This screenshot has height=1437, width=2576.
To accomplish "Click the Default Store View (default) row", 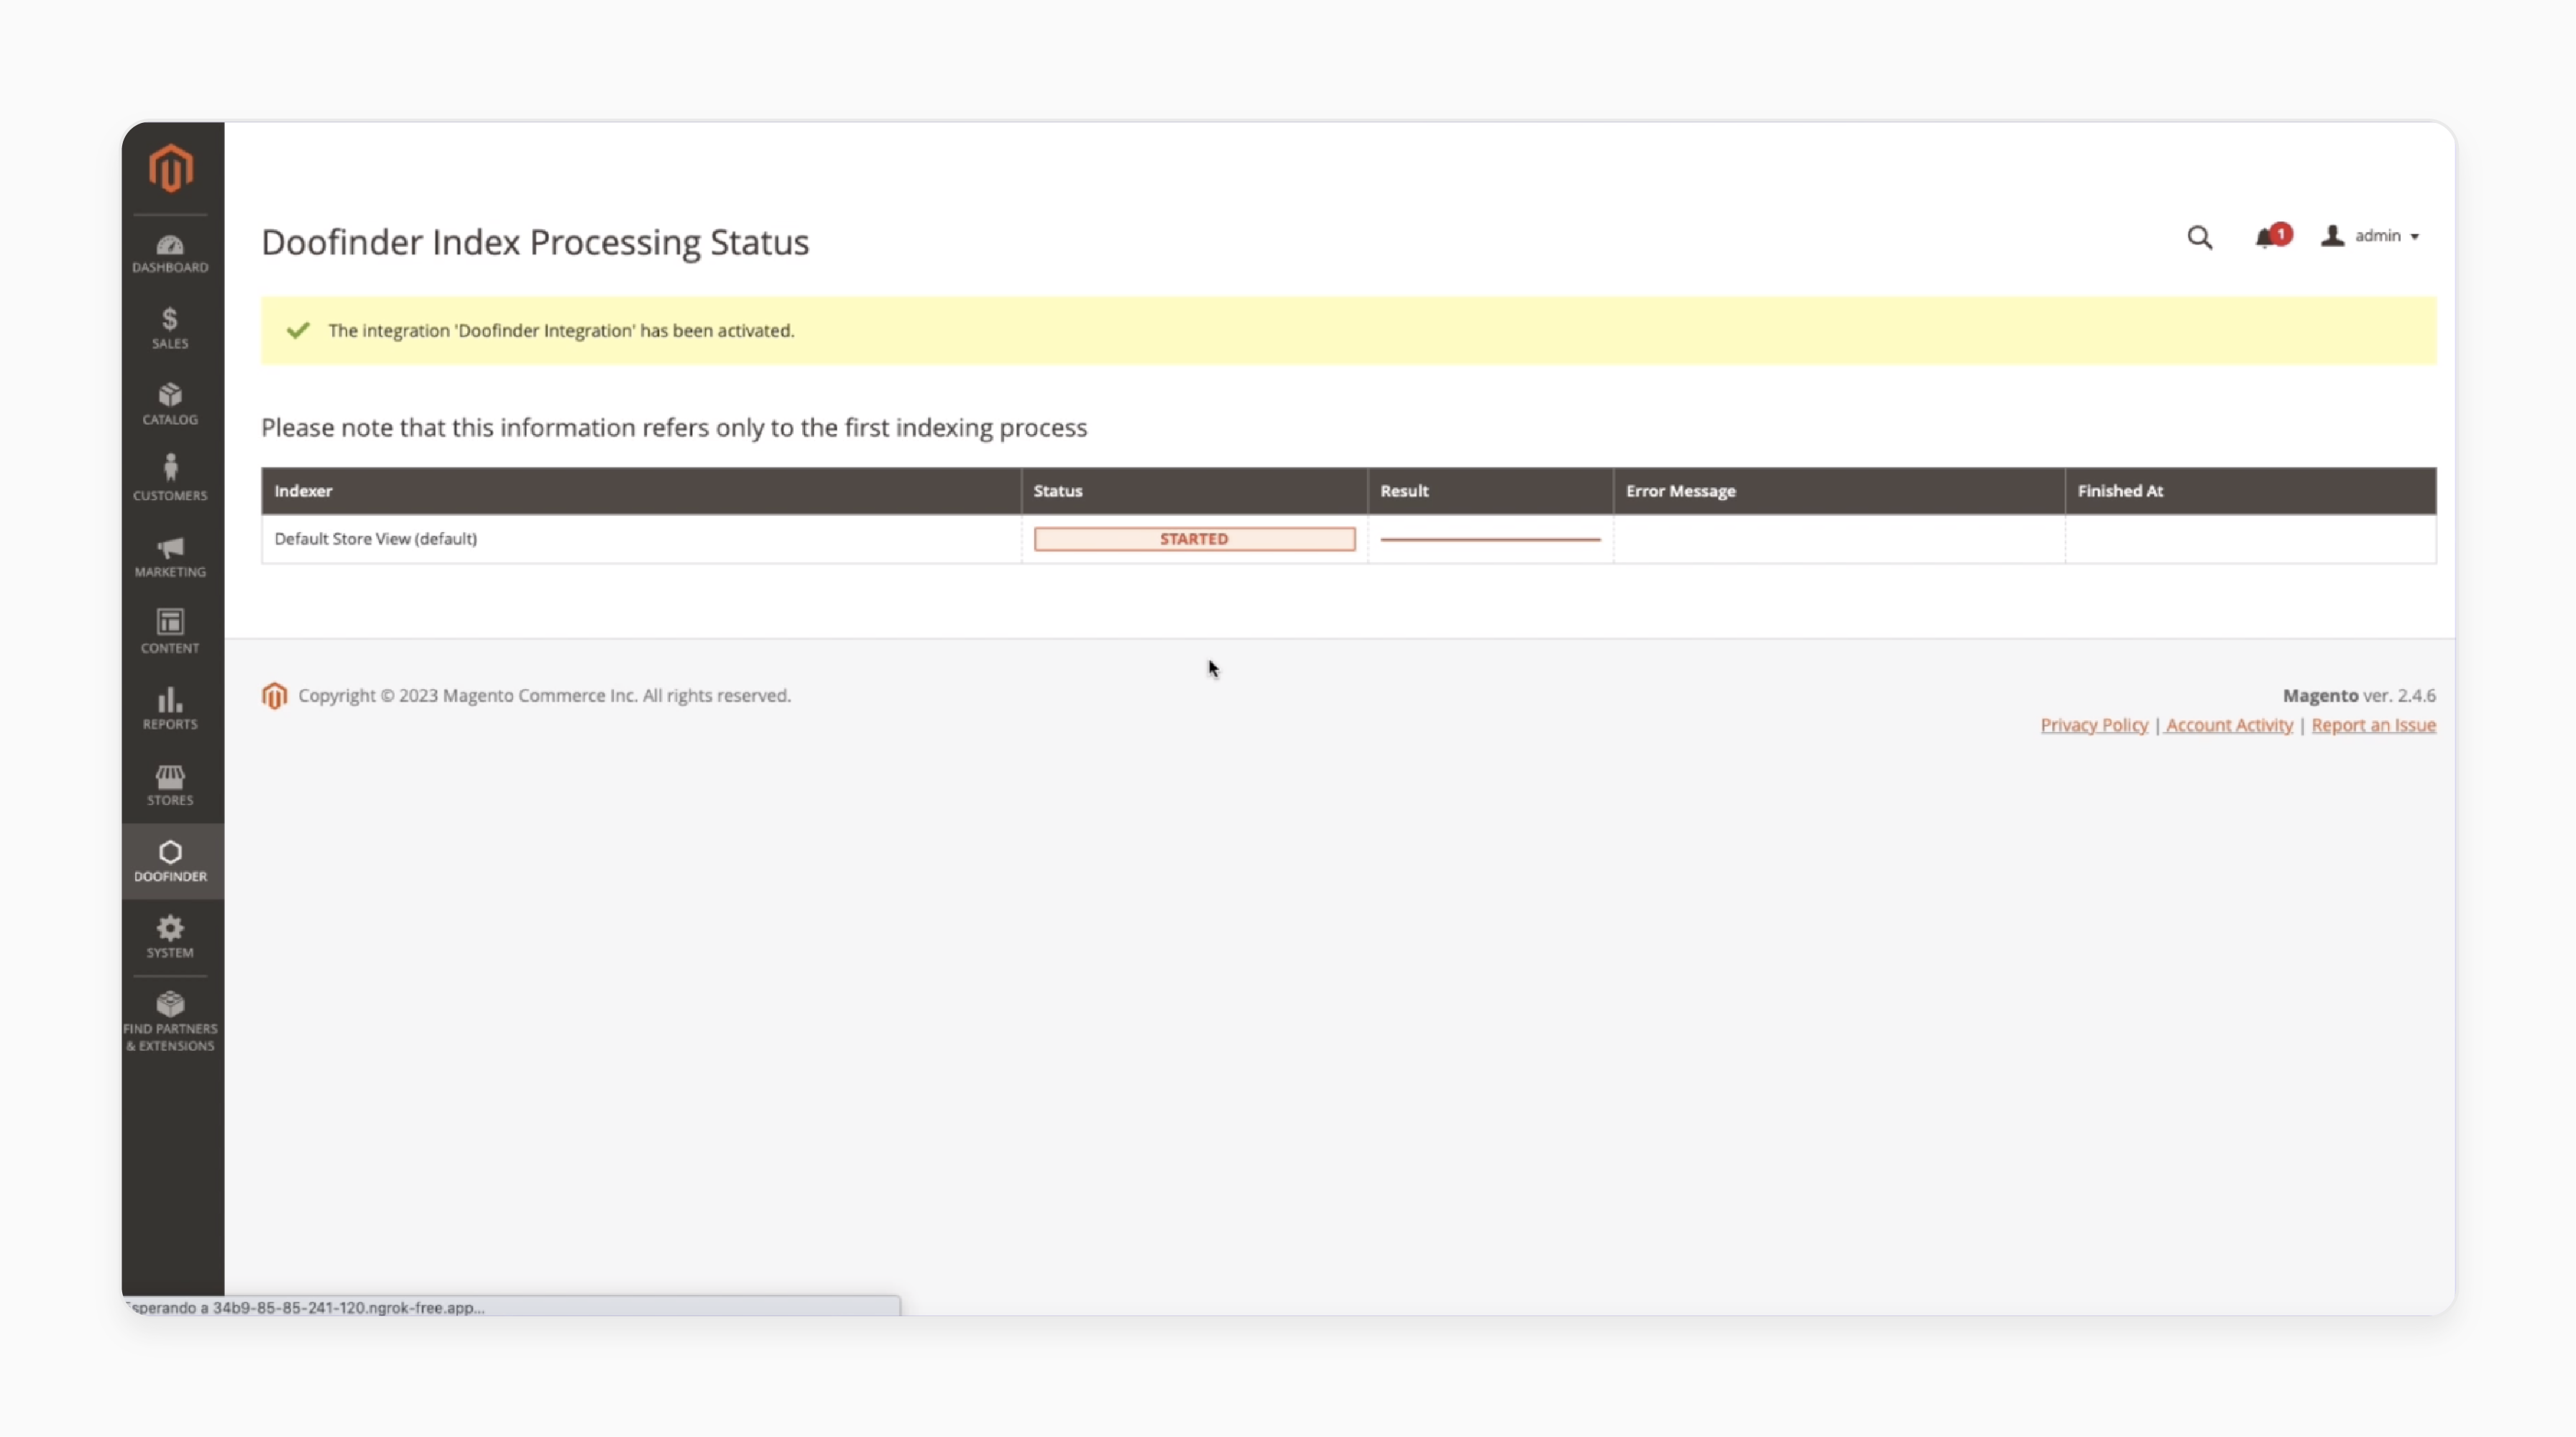I will tap(1349, 539).
